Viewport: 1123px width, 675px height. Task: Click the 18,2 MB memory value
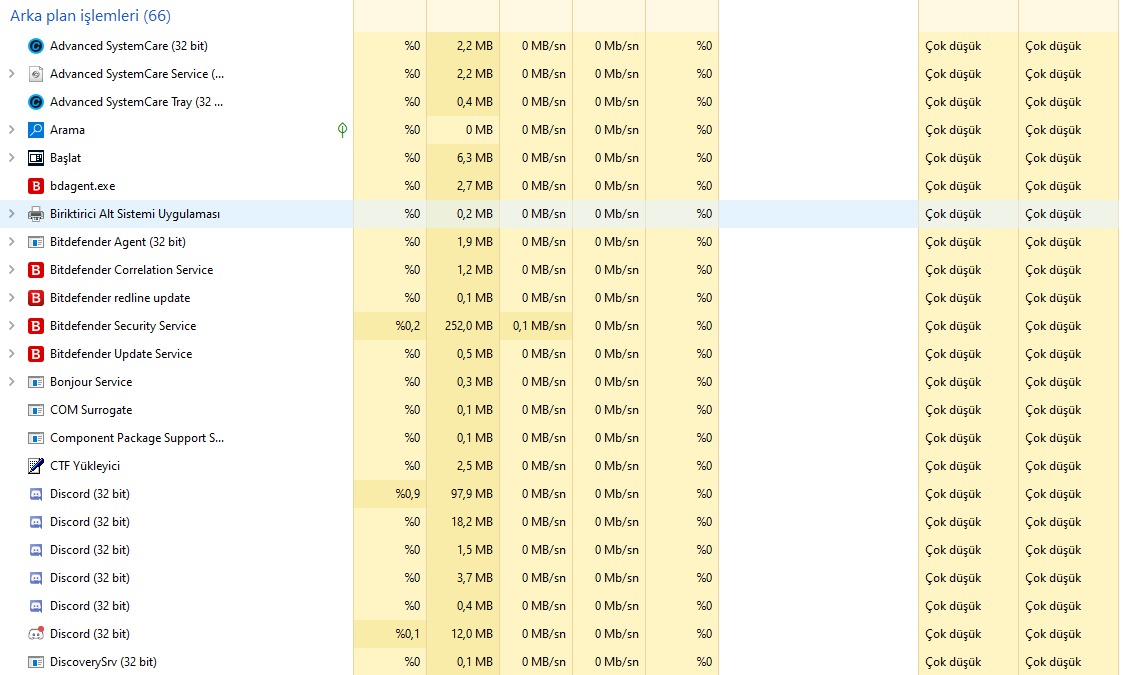click(471, 522)
